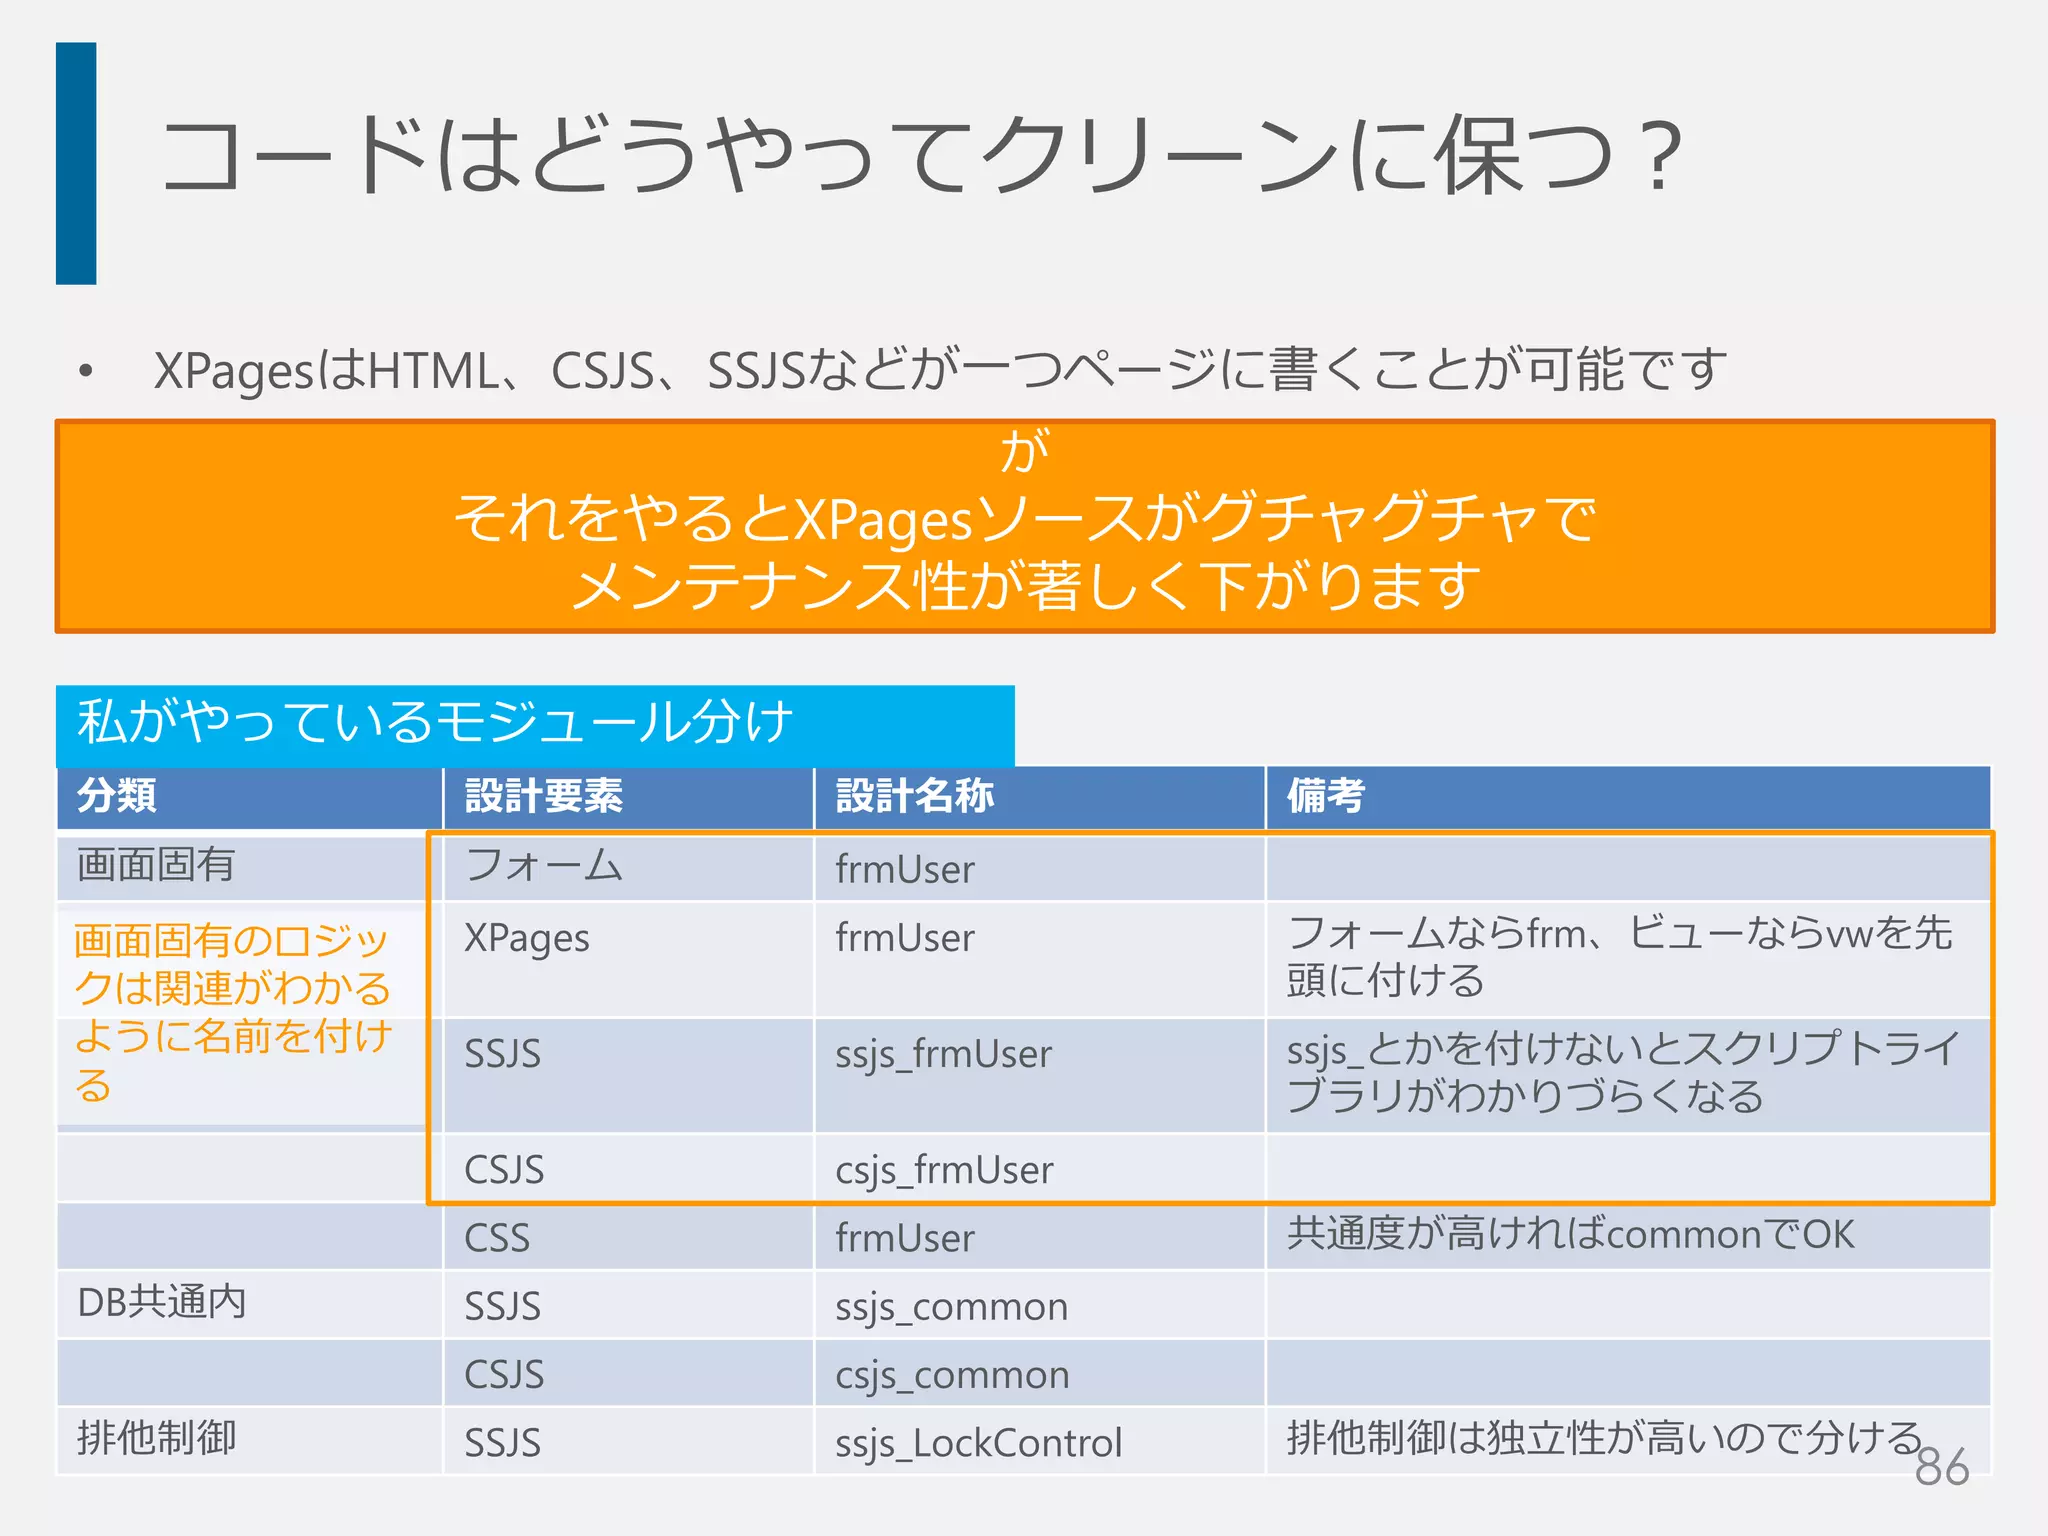The height and width of the screenshot is (1536, 2048).
Task: Click the orange note 画面固有のロジックは関連がわかる…
Action: 232,1012
